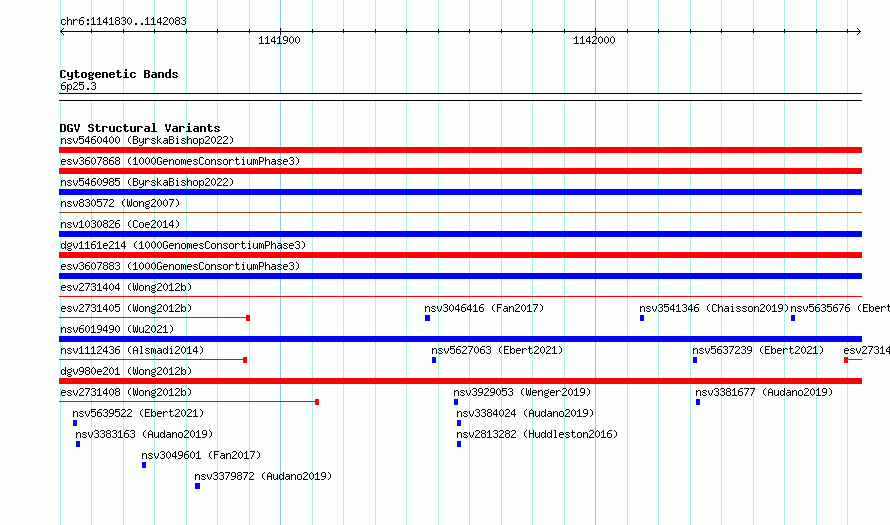890x525 pixels.
Task: Open nsv3046416 (Fan2017) label
Action: (x=484, y=308)
